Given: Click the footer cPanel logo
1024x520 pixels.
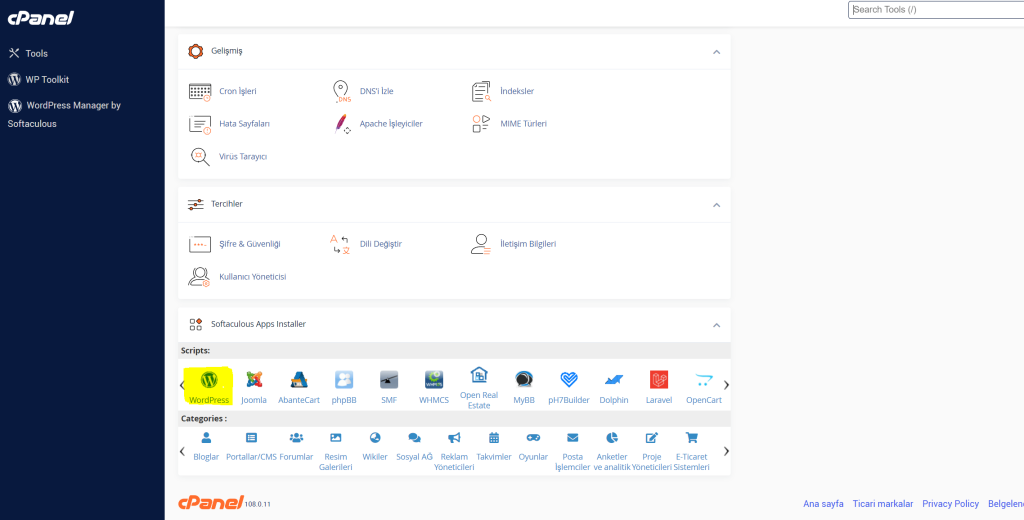Looking at the screenshot, I should [210, 502].
